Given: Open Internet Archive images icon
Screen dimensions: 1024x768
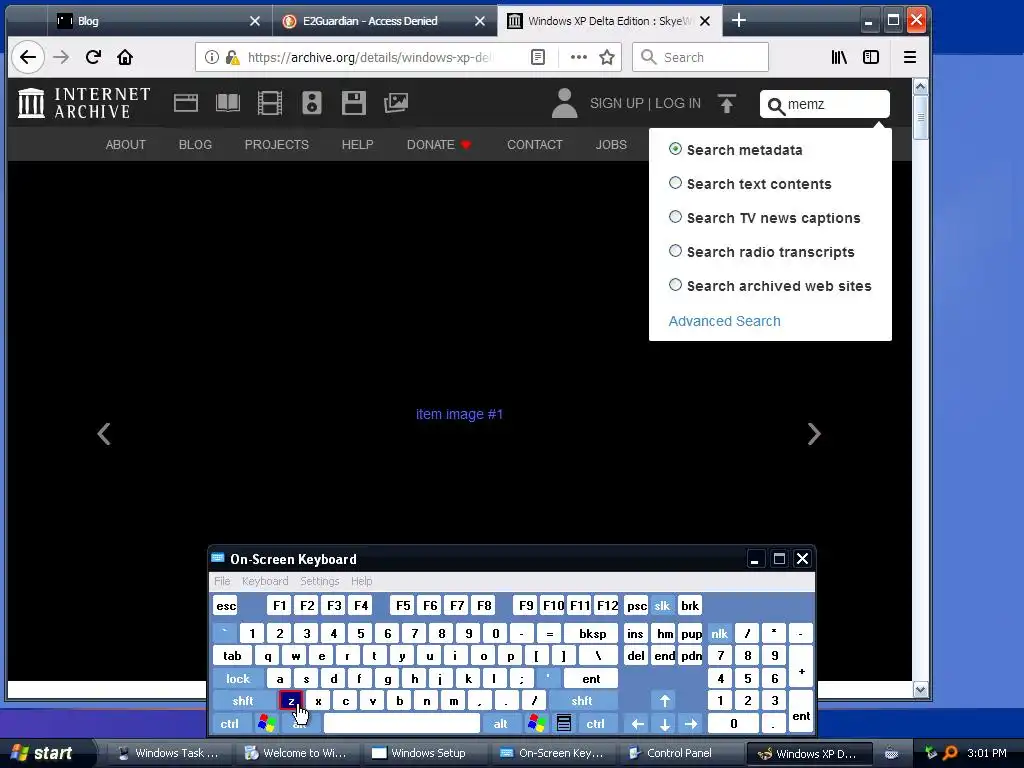Looking at the screenshot, I should (396, 103).
